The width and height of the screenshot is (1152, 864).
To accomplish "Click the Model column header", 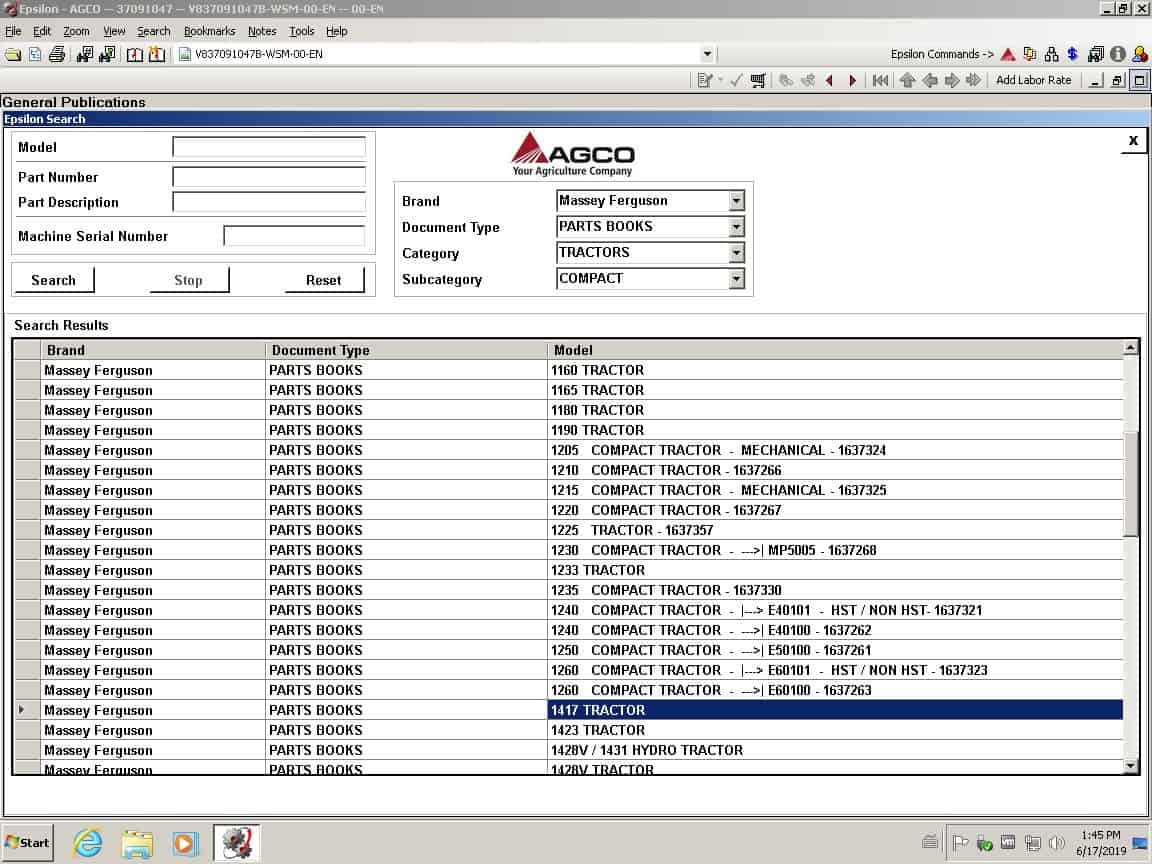I will tap(835, 350).
